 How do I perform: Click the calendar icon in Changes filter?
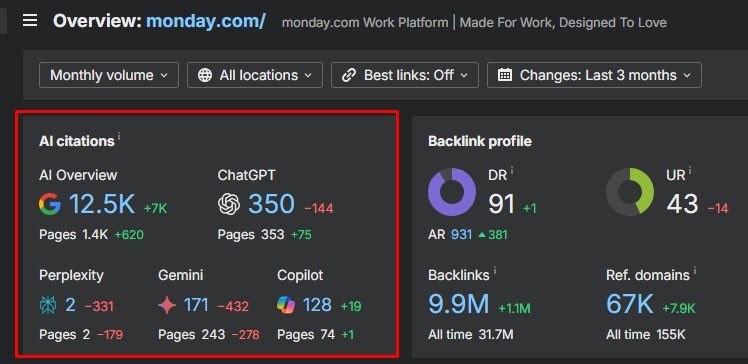coord(505,75)
